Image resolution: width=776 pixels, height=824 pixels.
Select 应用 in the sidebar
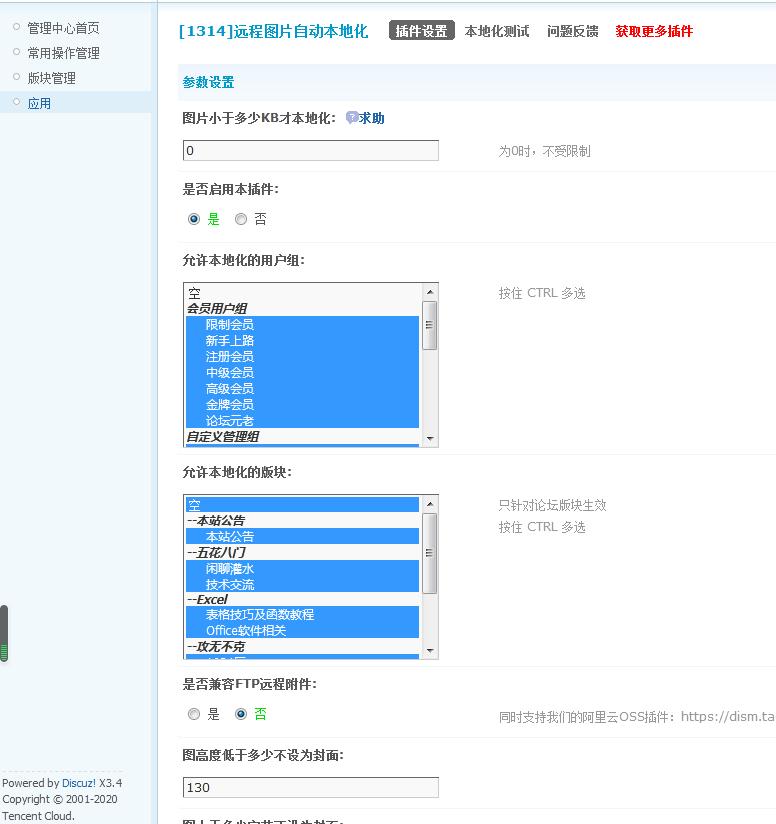[x=39, y=104]
